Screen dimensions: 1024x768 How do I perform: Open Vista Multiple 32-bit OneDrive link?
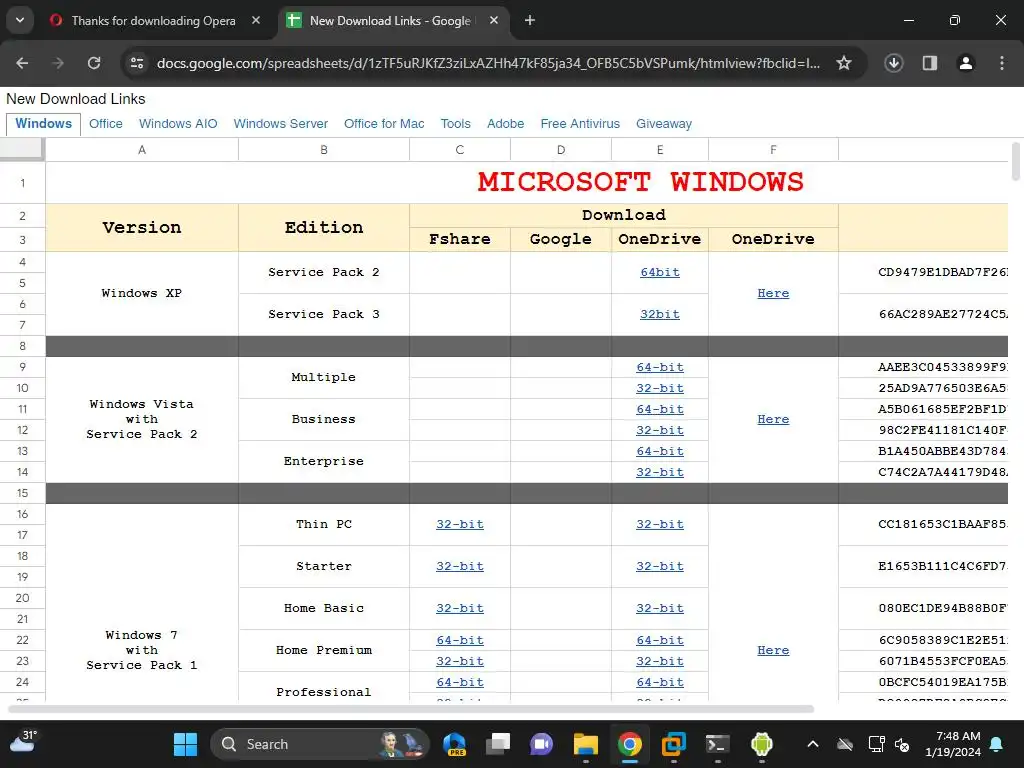[x=660, y=388]
